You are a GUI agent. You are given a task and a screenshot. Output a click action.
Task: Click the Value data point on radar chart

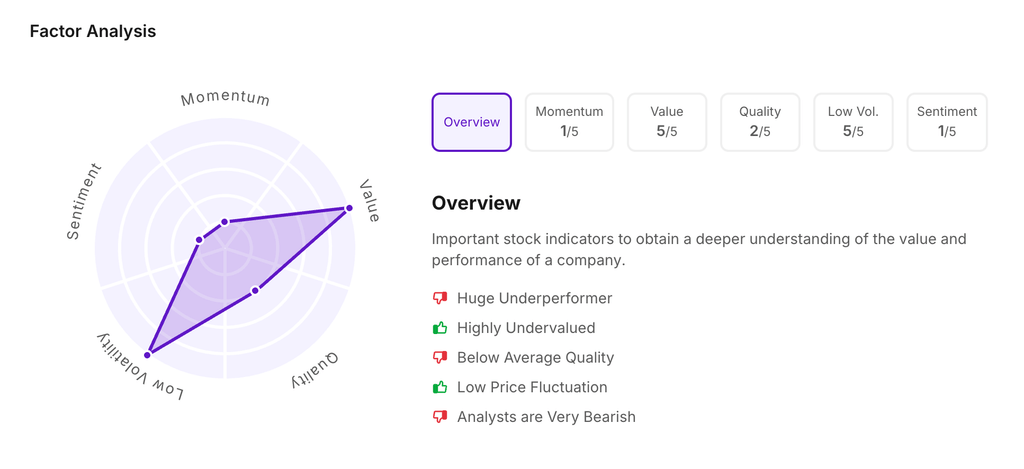[x=349, y=208]
